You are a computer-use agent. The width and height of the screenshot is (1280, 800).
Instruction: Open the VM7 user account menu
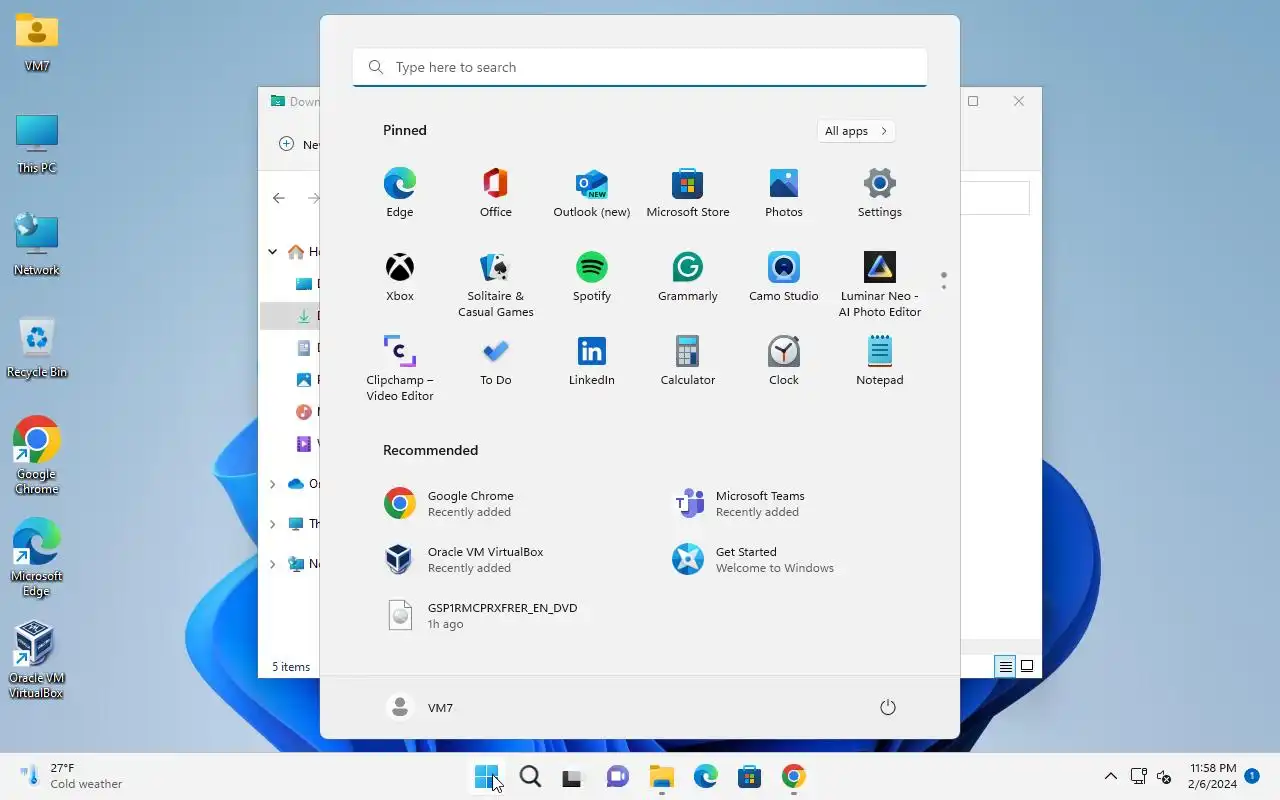pyautogui.click(x=420, y=707)
